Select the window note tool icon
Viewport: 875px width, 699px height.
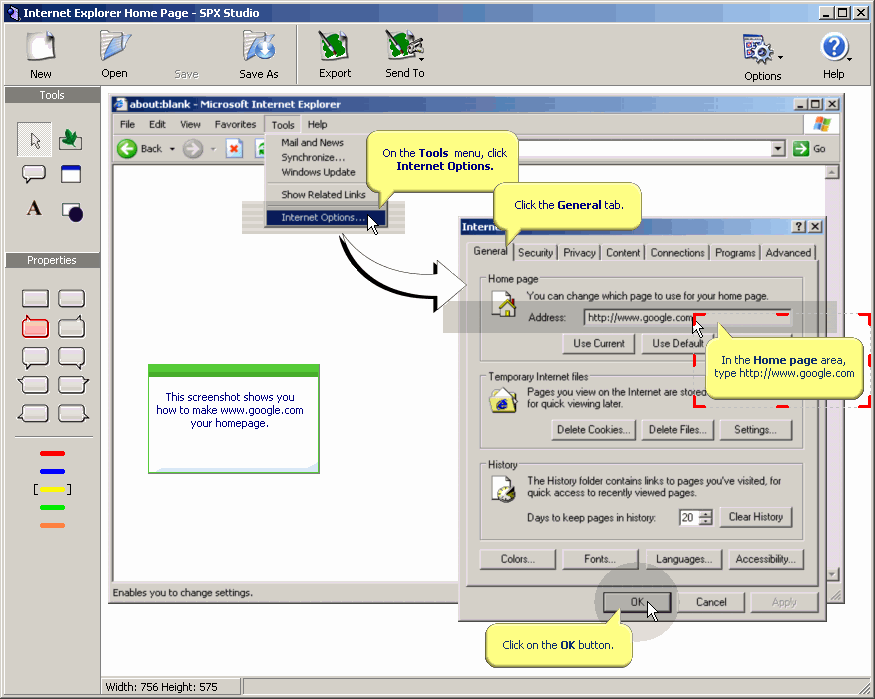71,175
